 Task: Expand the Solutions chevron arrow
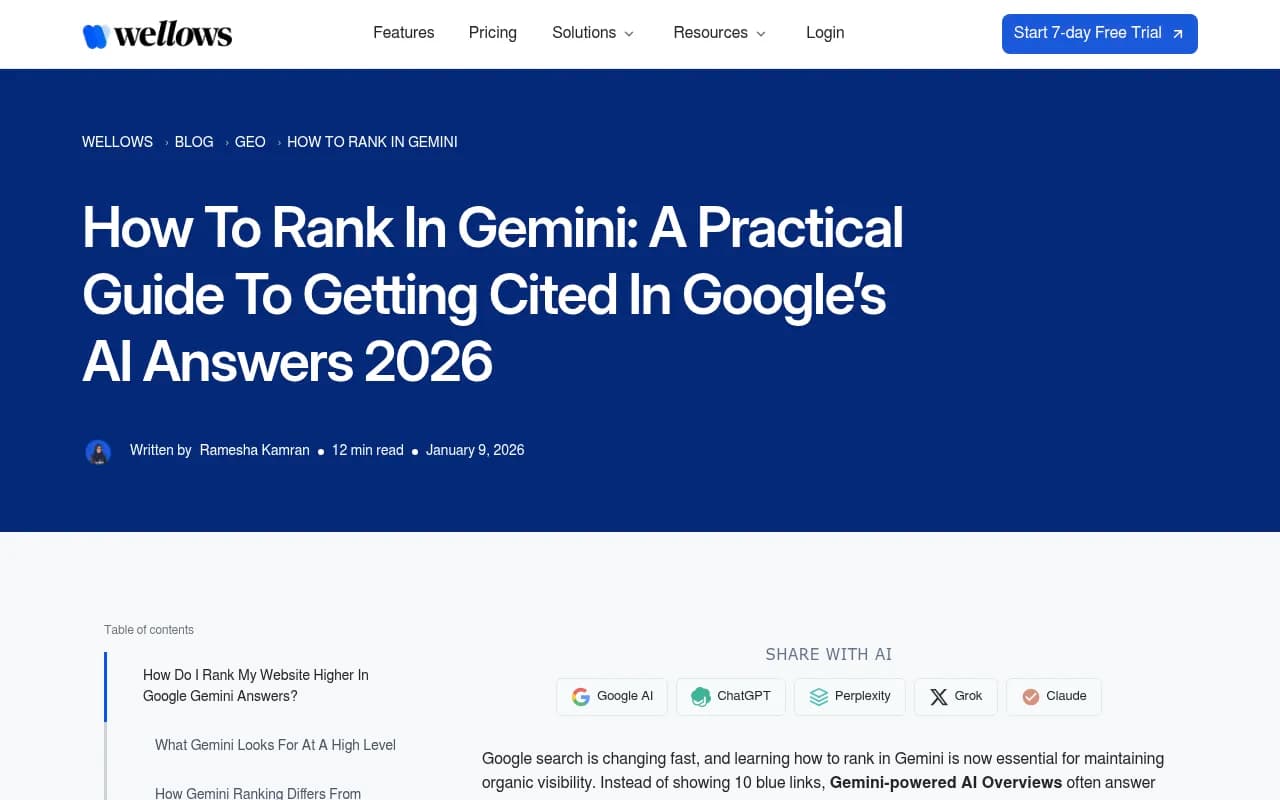coord(628,34)
